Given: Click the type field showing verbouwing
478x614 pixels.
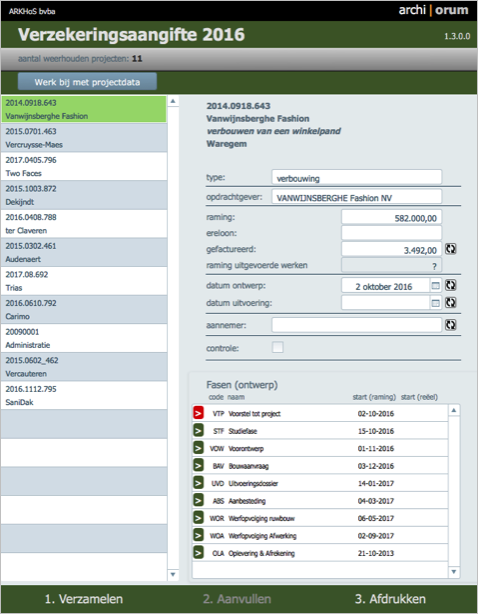Looking at the screenshot, I should pyautogui.click(x=357, y=178).
